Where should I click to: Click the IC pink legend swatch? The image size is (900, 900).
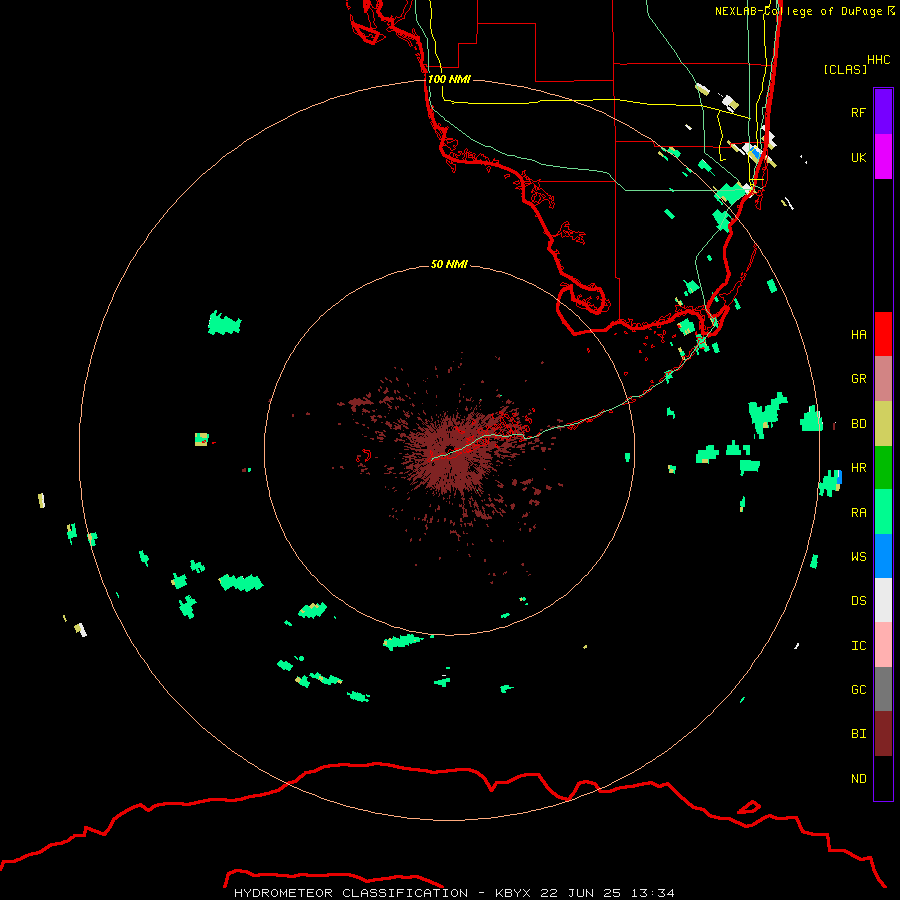883,645
